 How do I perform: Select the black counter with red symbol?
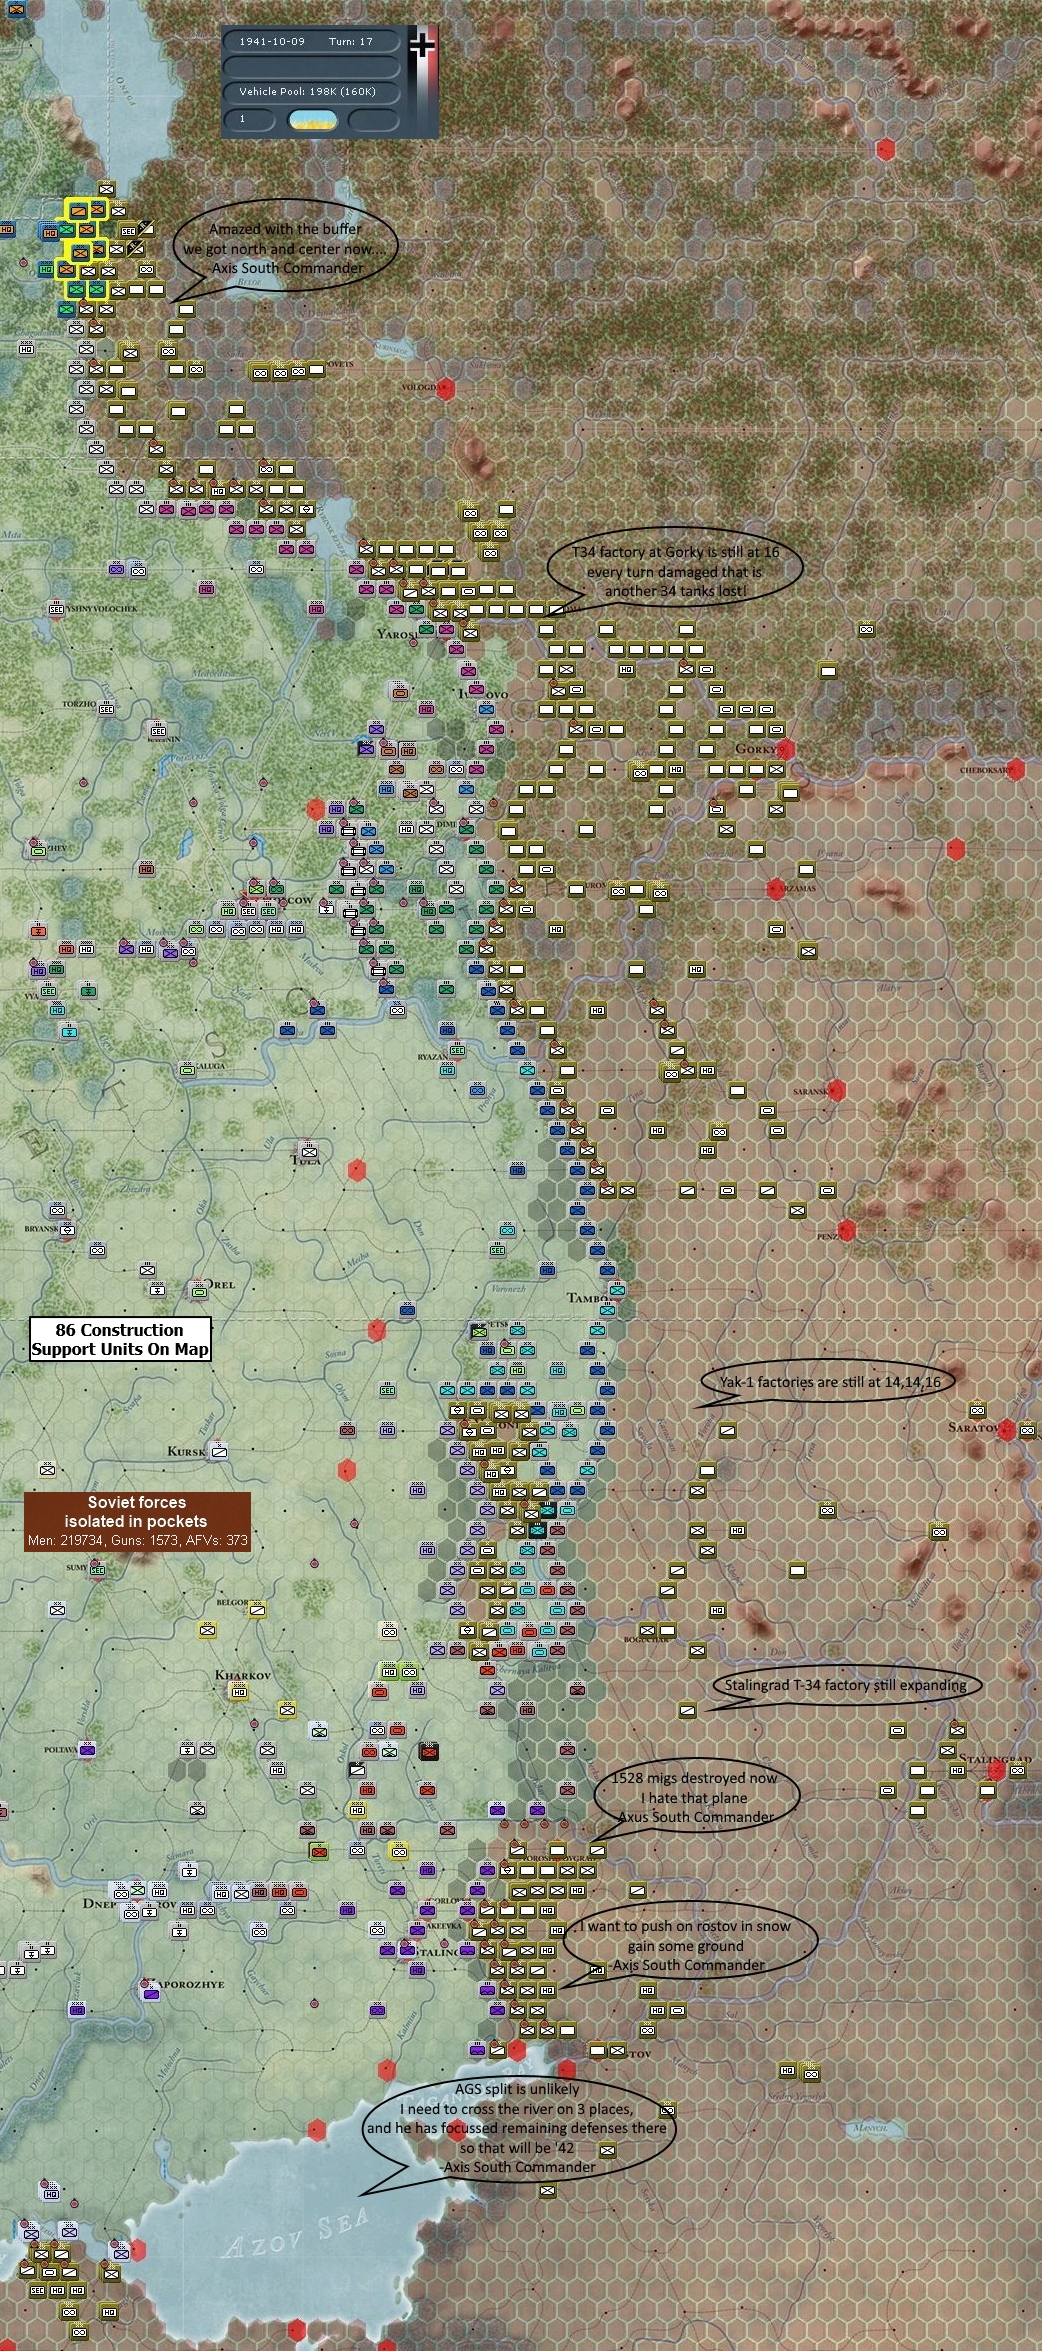coord(428,1751)
